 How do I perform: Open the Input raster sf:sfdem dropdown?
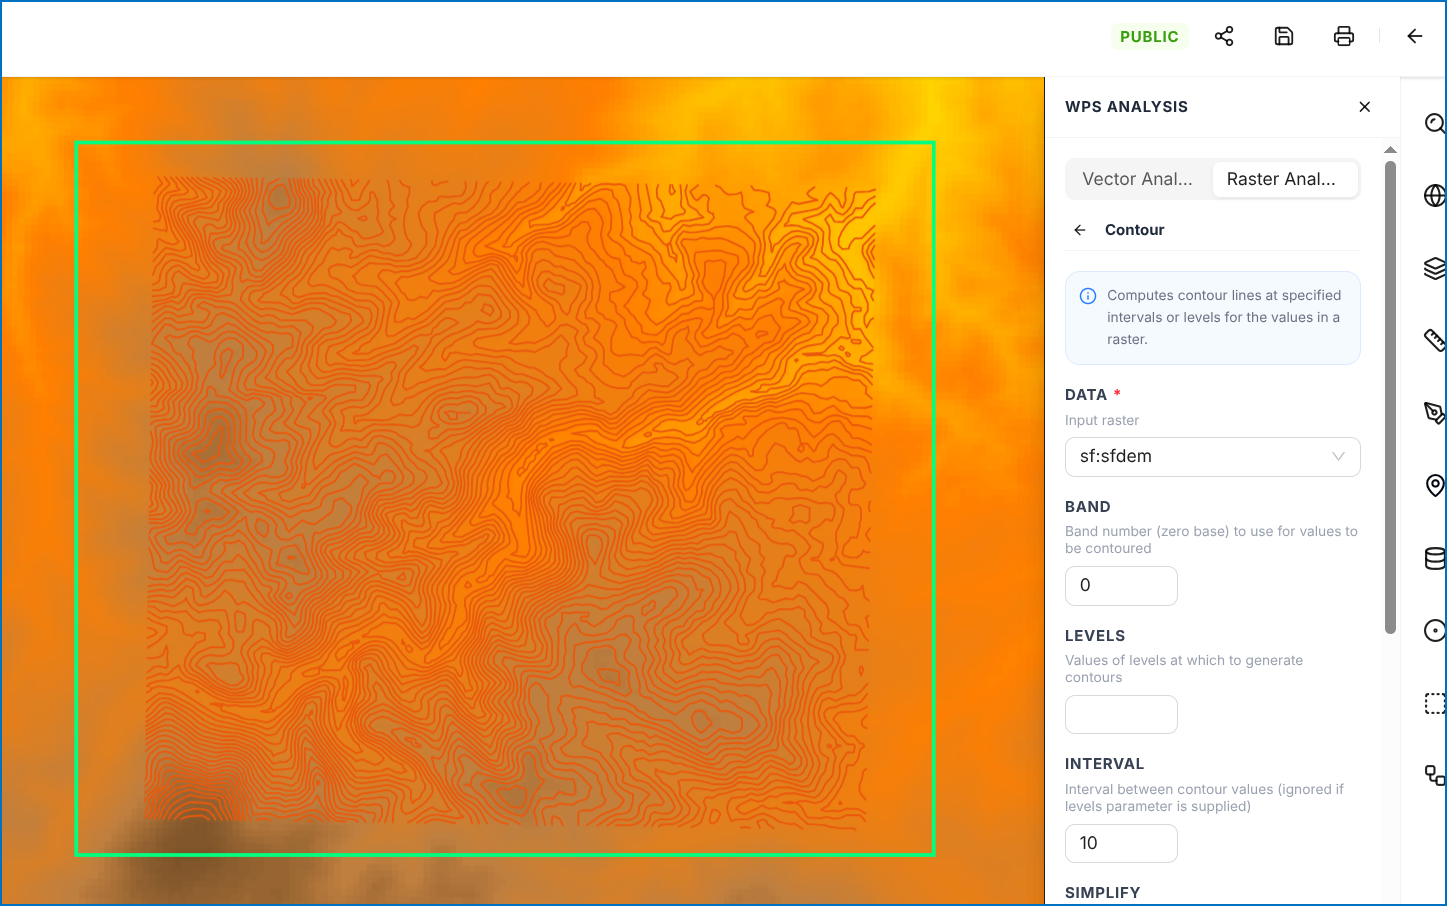1213,457
